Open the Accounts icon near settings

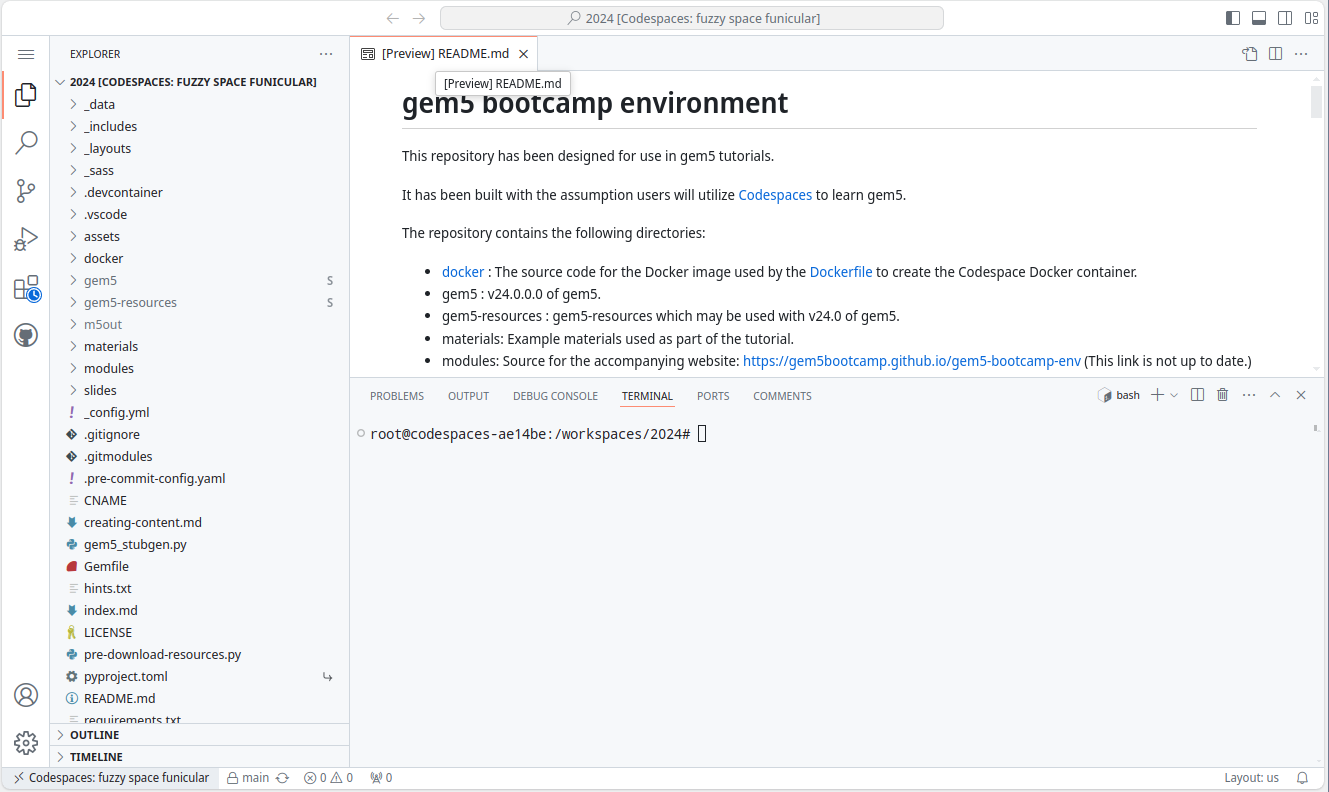(26, 694)
